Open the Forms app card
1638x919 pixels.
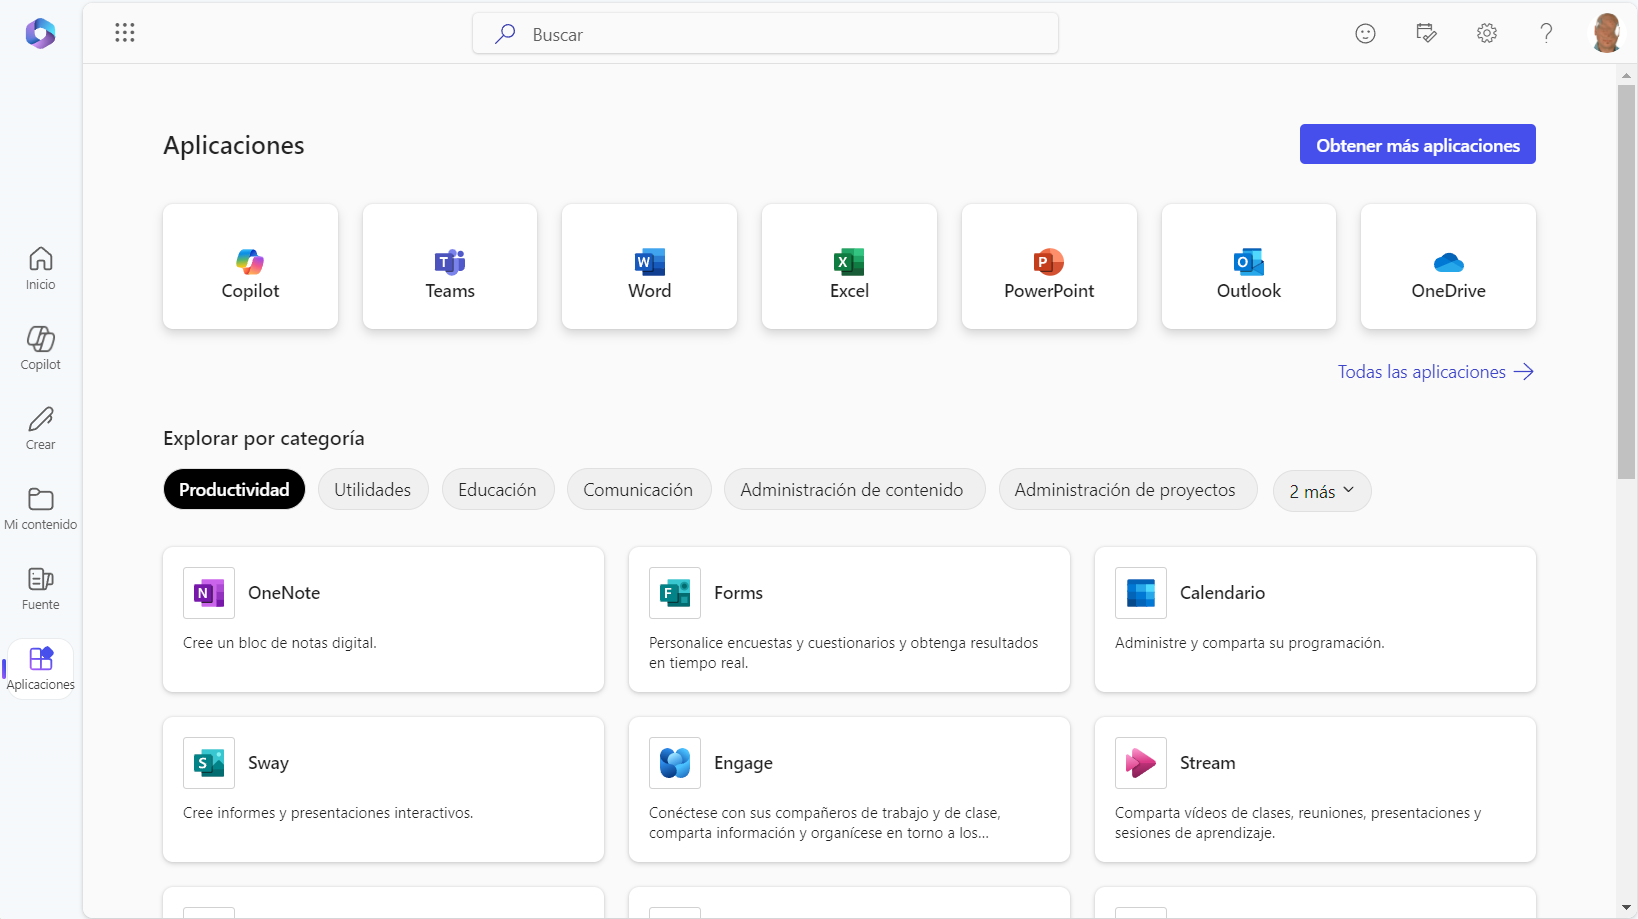coord(849,619)
